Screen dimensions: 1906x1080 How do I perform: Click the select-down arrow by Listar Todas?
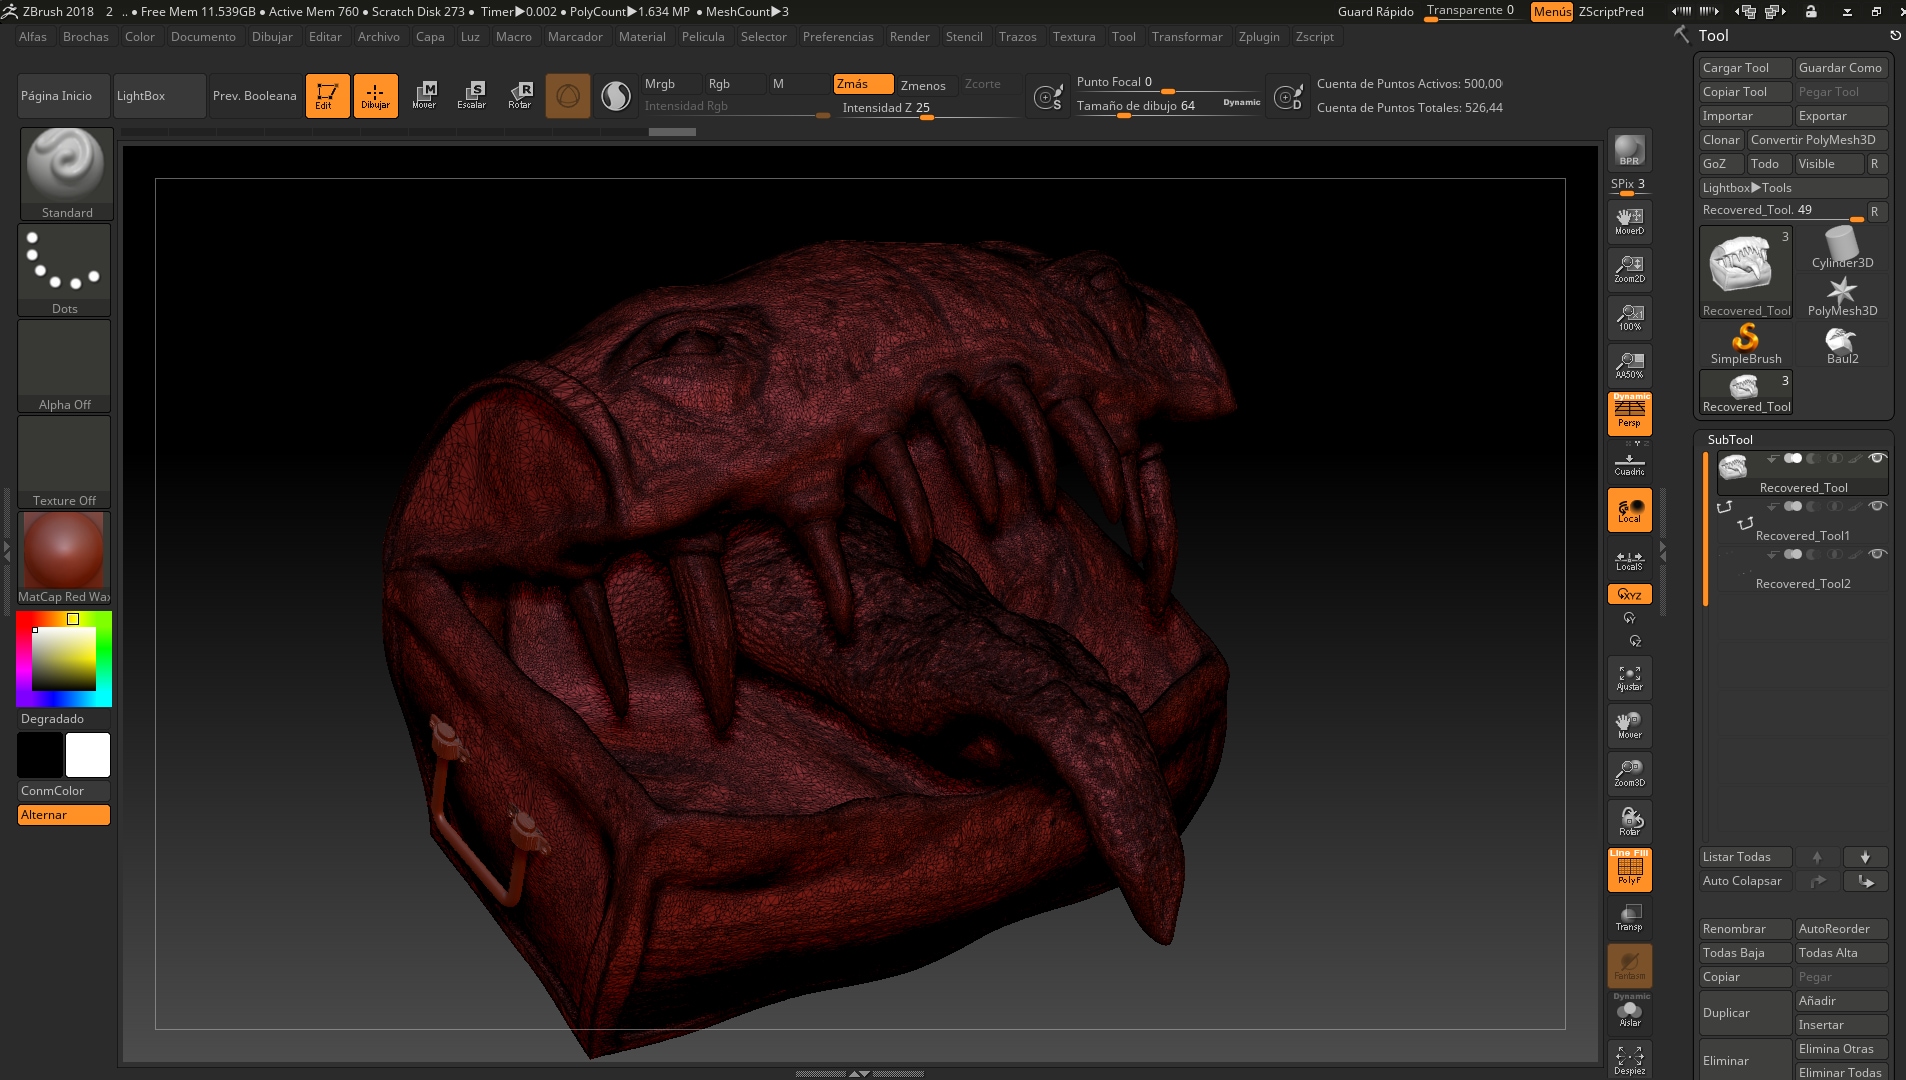[1864, 857]
